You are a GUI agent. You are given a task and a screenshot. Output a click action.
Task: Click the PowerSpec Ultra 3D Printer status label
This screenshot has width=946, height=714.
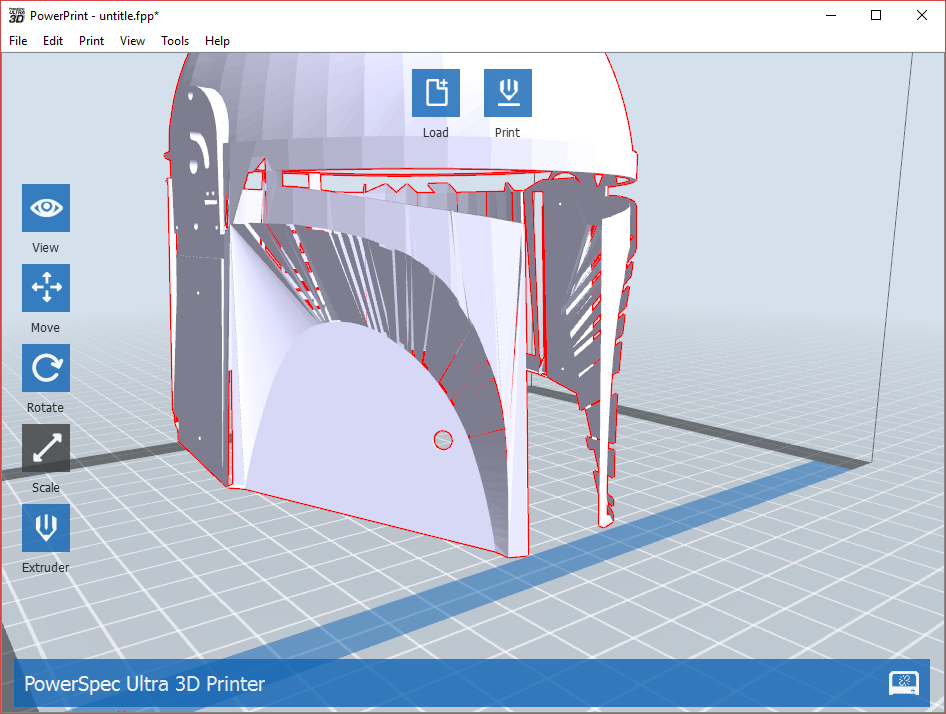[144, 683]
